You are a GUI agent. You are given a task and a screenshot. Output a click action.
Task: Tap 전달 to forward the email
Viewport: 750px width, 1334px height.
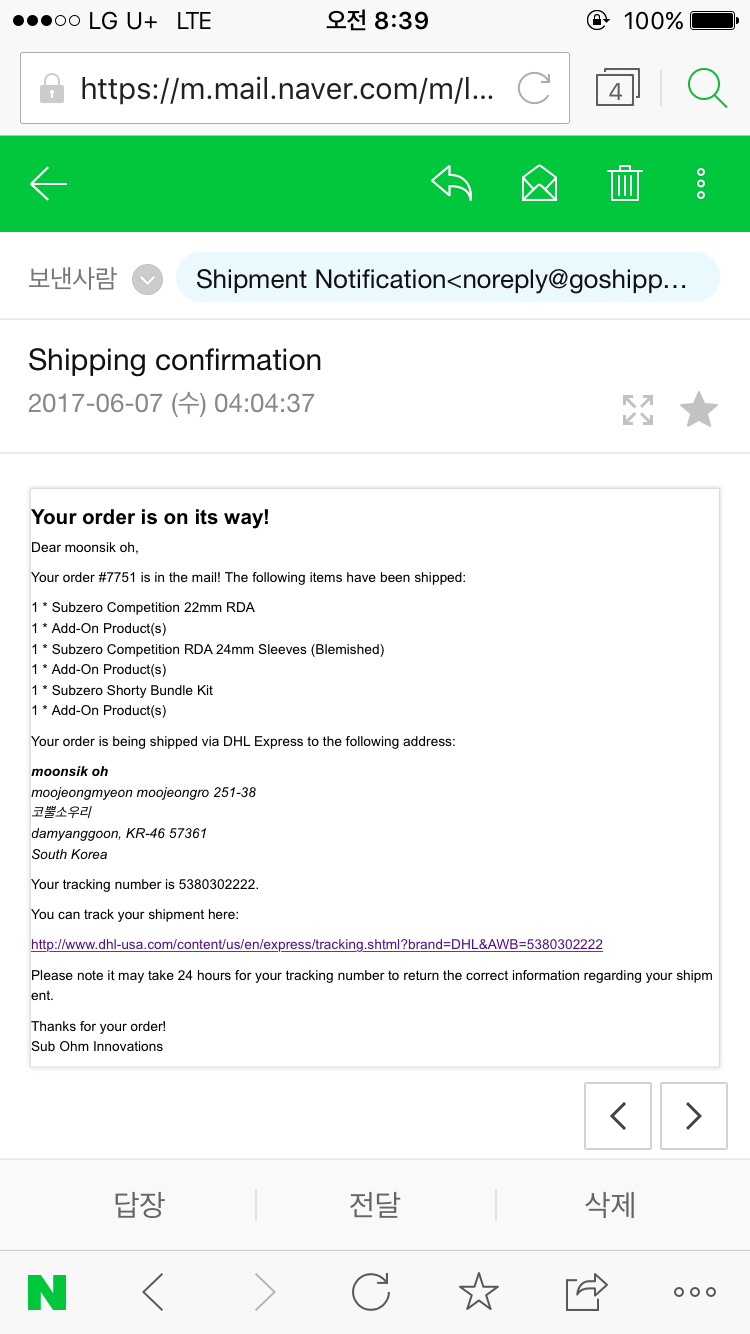pyautogui.click(x=375, y=1204)
